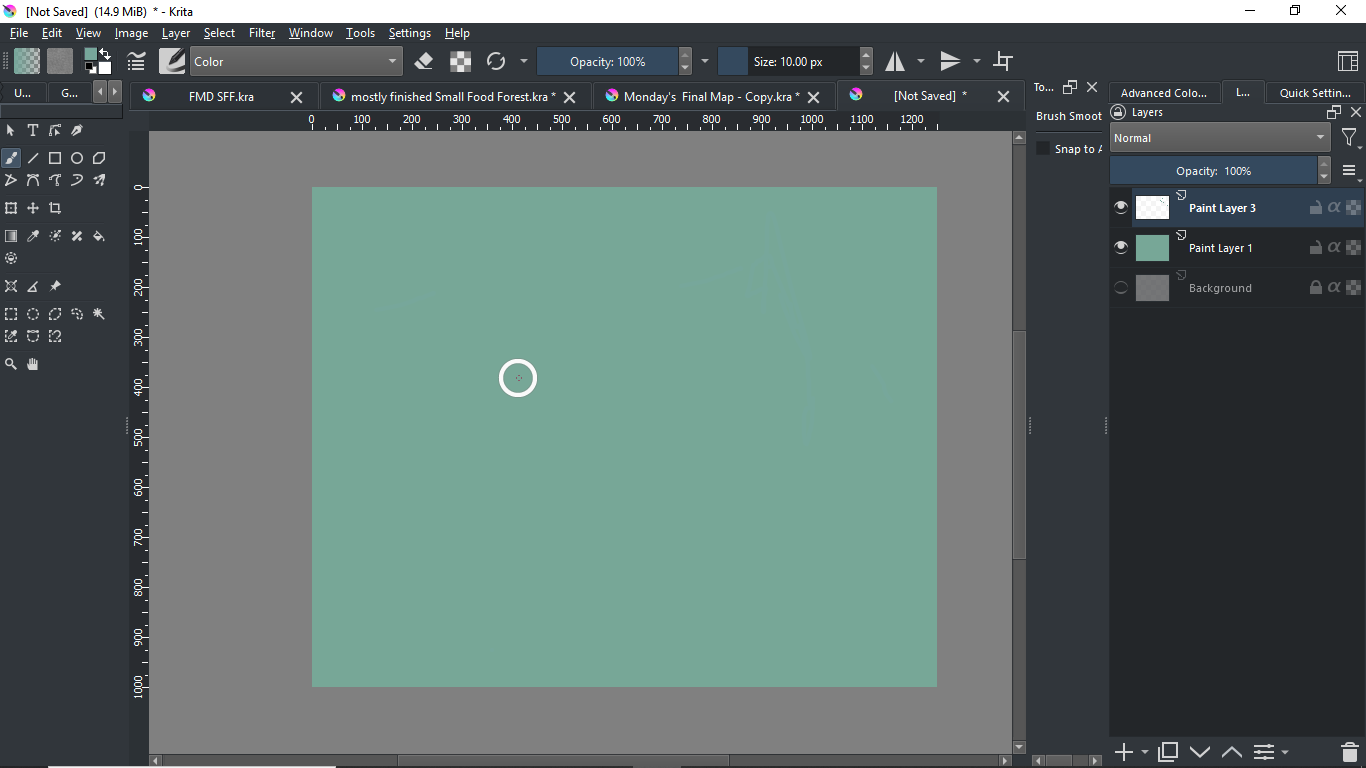Select the Ellipse shape tool
Screen dimensions: 1366x768
[x=77, y=158]
